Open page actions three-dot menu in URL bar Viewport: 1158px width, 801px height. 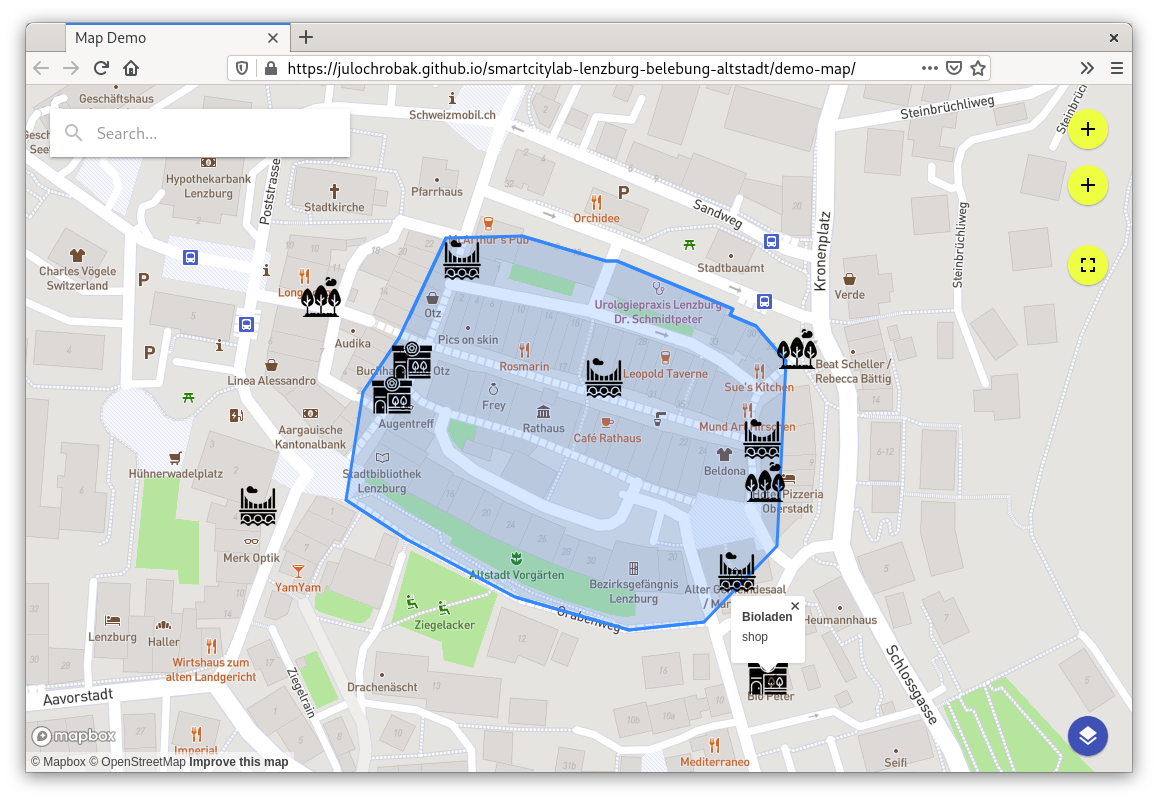(930, 68)
